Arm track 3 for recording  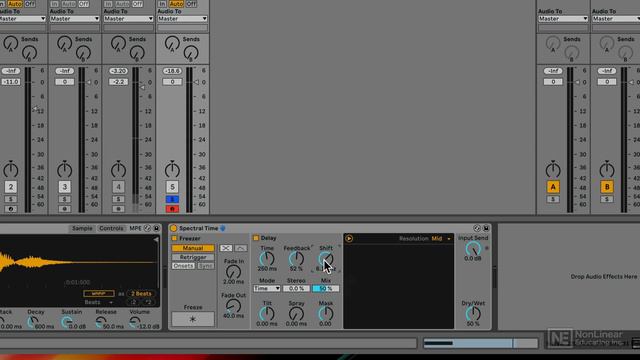(64, 209)
